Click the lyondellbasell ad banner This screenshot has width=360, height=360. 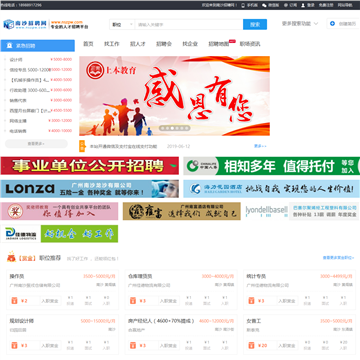click(x=302, y=211)
